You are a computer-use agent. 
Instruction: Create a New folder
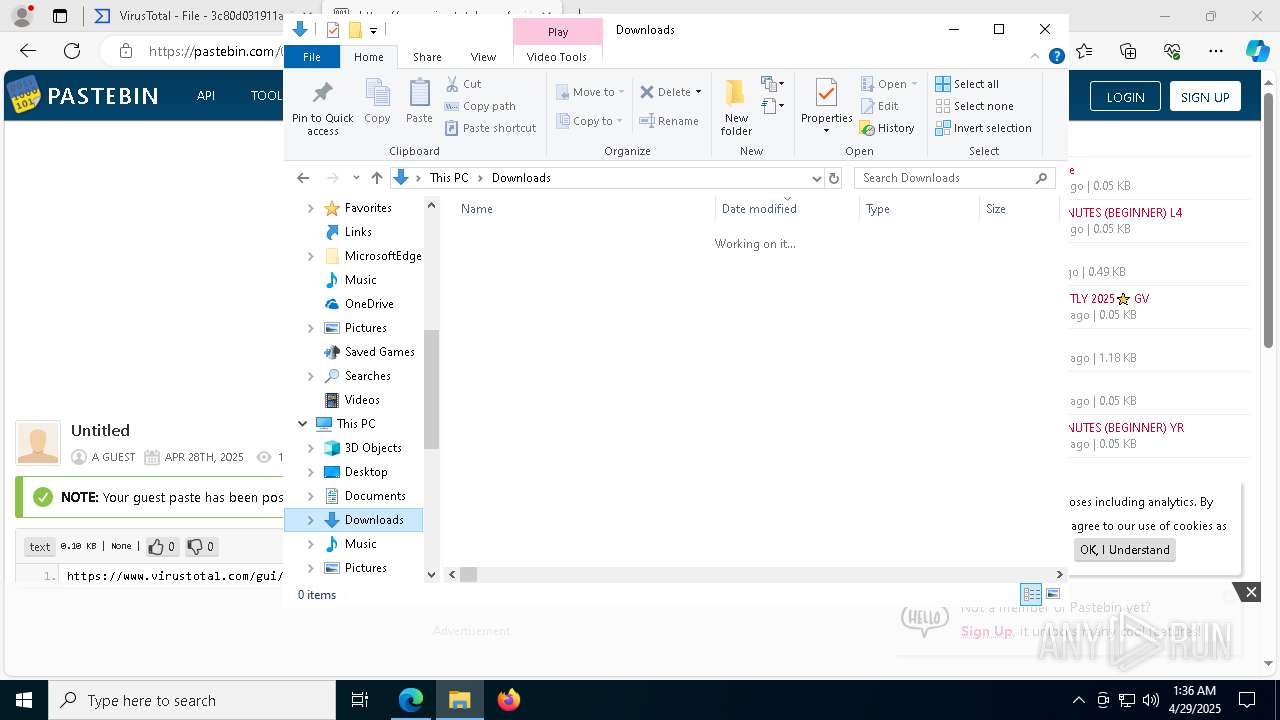click(736, 107)
